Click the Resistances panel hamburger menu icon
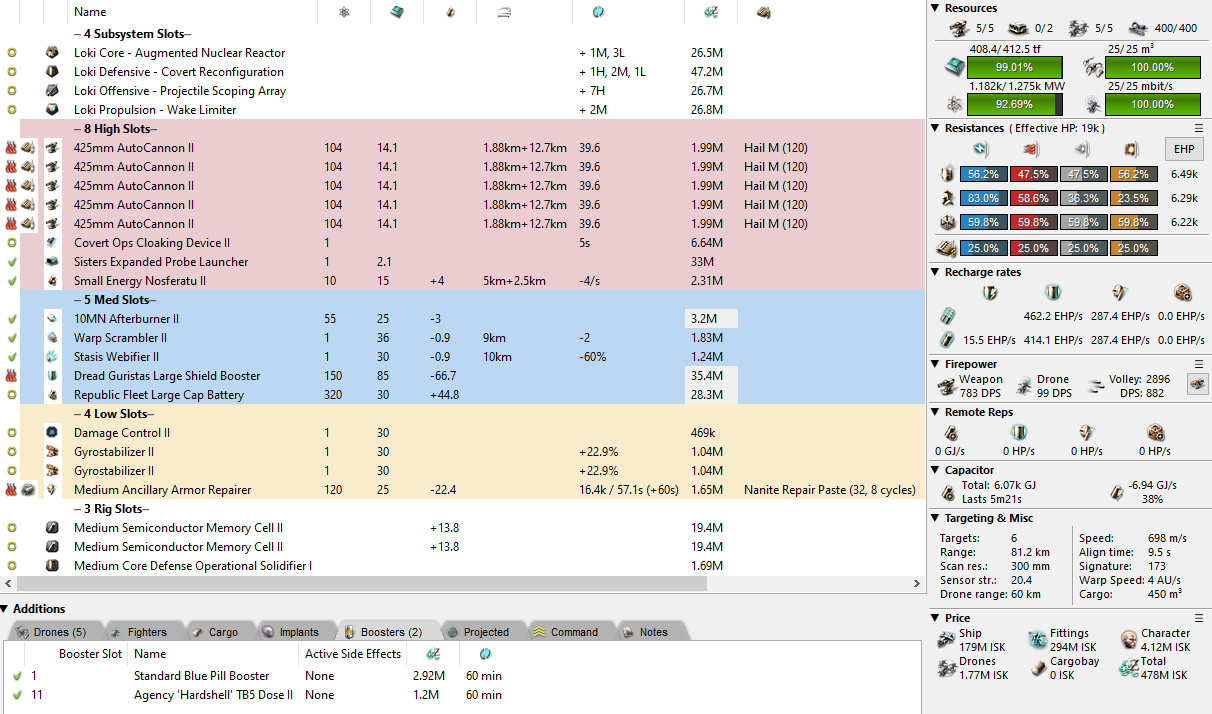The image size is (1212, 714). click(1199, 128)
